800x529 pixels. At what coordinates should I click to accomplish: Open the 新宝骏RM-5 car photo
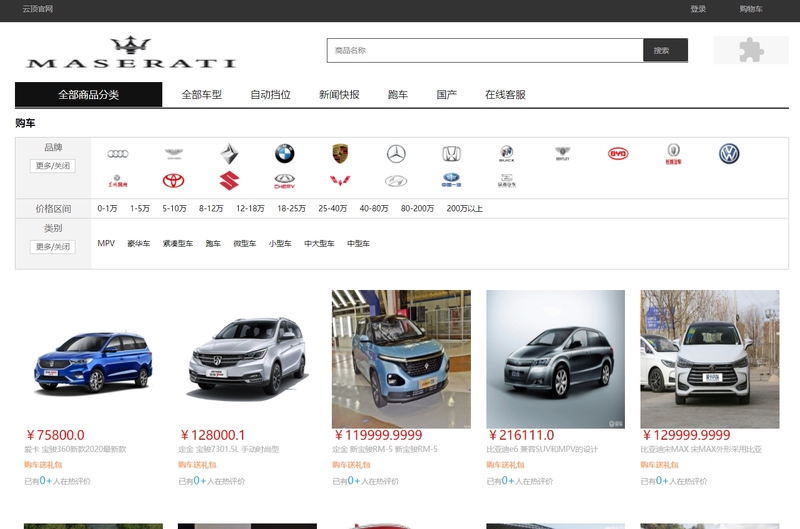click(x=401, y=359)
